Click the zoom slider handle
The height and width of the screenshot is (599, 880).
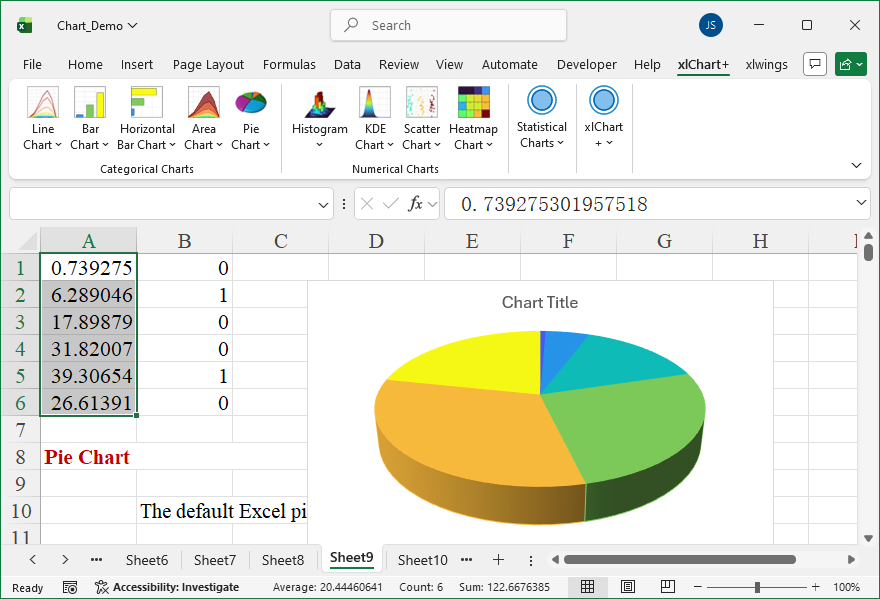pos(758,587)
